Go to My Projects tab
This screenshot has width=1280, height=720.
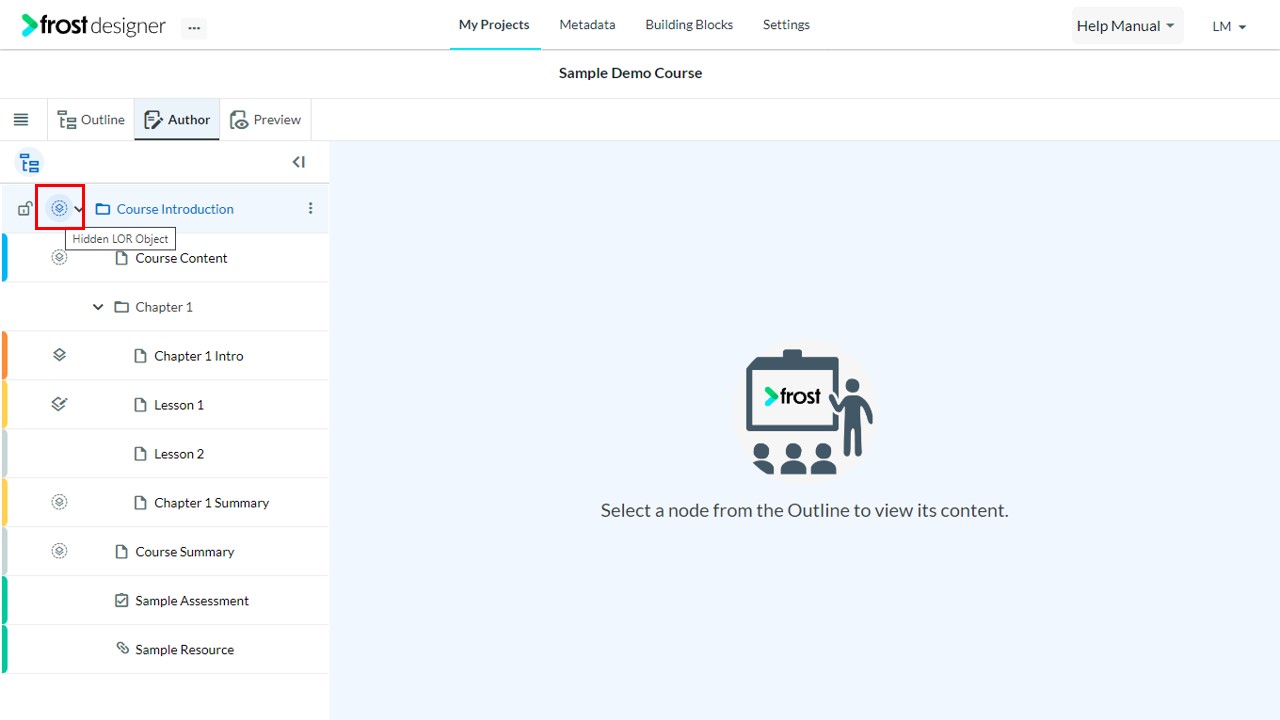click(494, 25)
